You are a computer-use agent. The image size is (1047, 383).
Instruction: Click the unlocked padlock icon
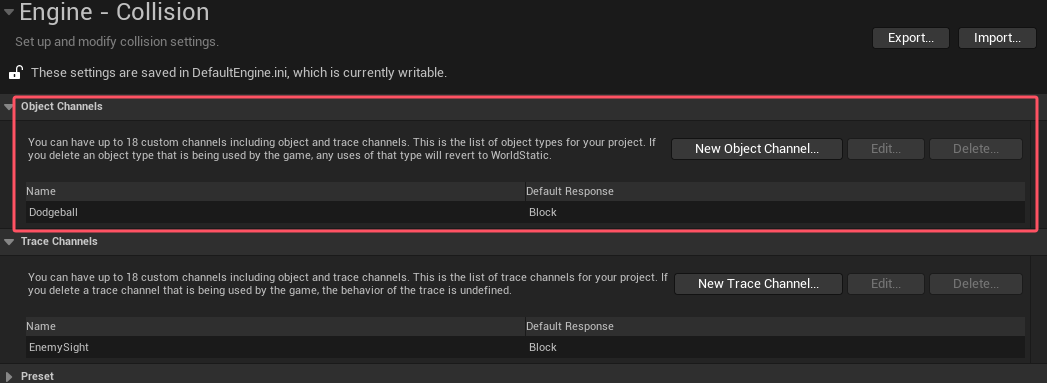pyautogui.click(x=15, y=72)
